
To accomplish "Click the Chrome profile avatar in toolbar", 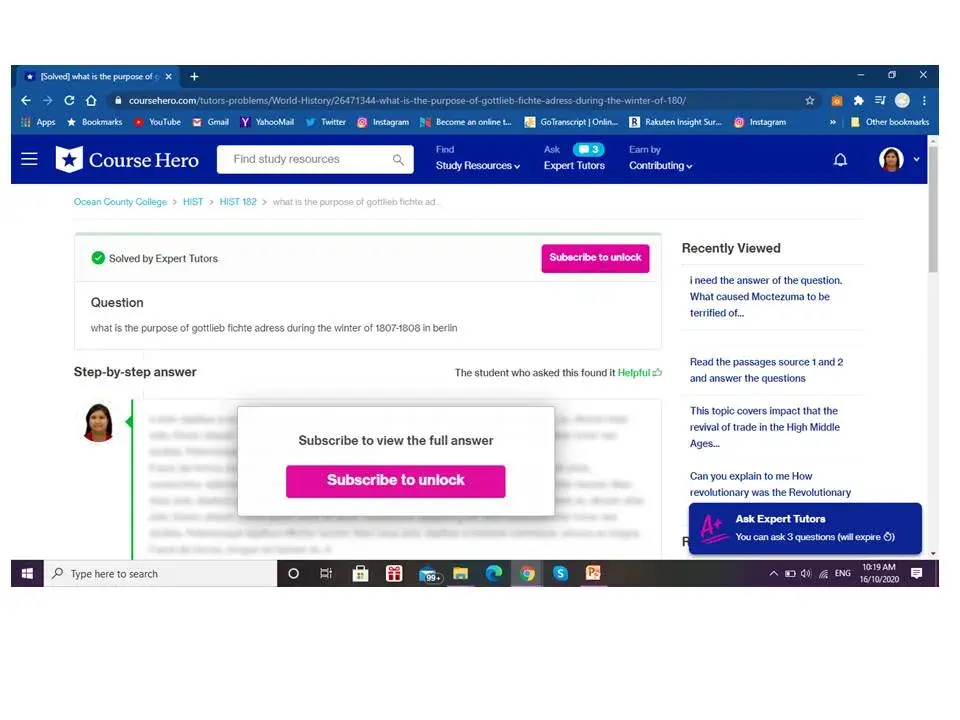I will click(902, 100).
